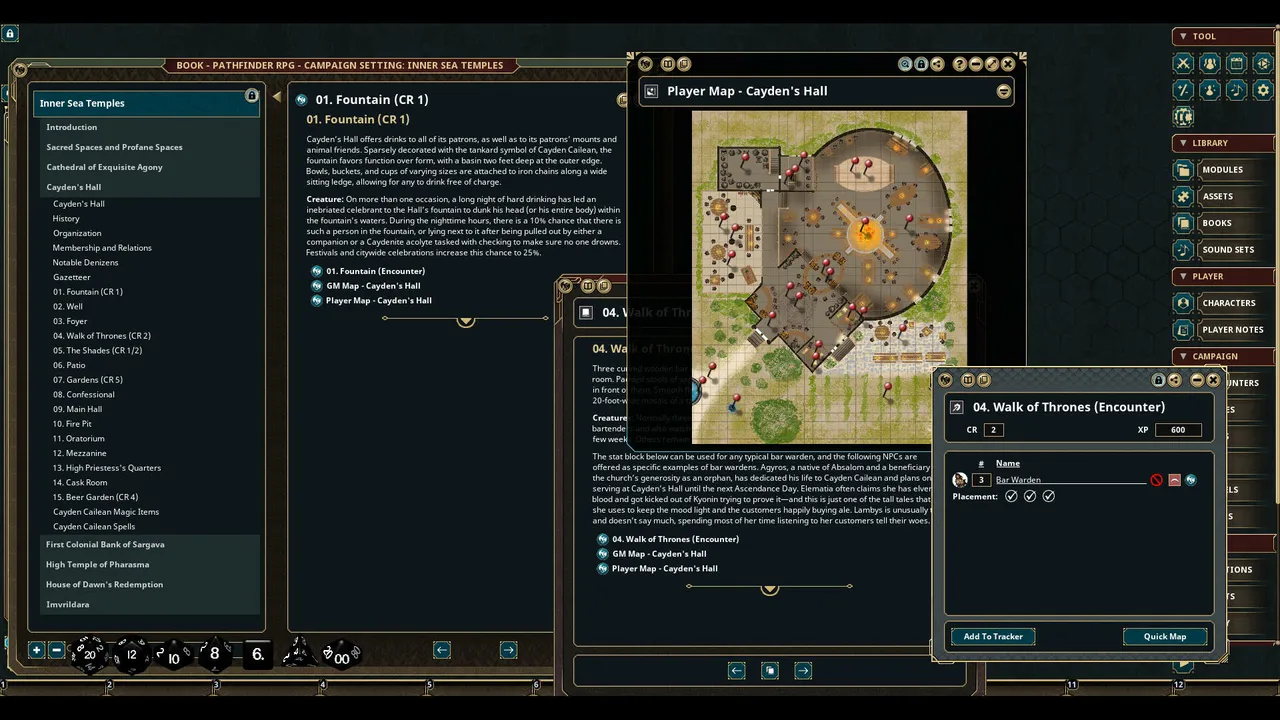Screen dimensions: 1280x720
Task: Click the lock icon in Encounter window
Action: click(x=1158, y=380)
